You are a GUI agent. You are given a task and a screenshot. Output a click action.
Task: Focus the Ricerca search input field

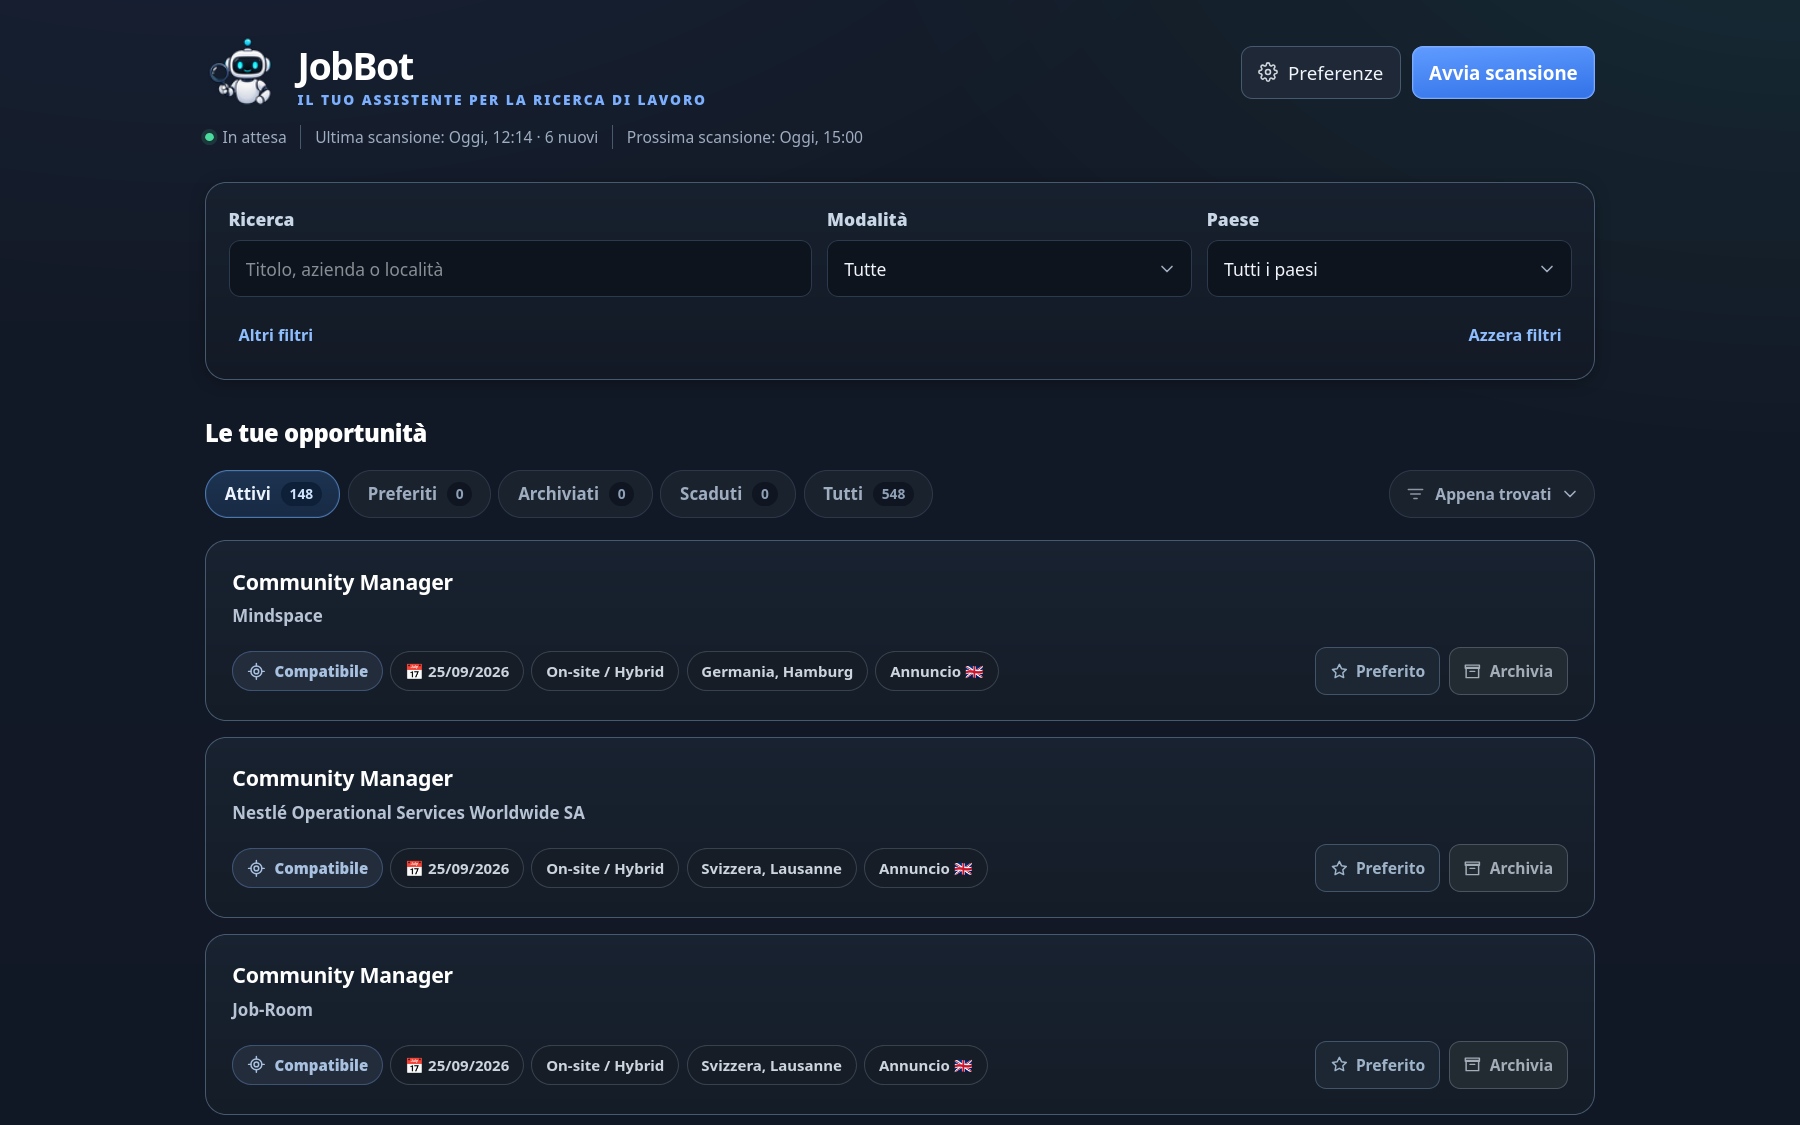pos(520,269)
